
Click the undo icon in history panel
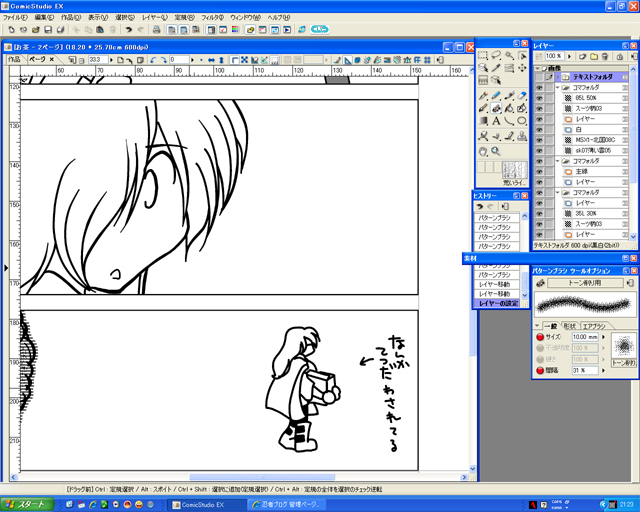(480, 207)
